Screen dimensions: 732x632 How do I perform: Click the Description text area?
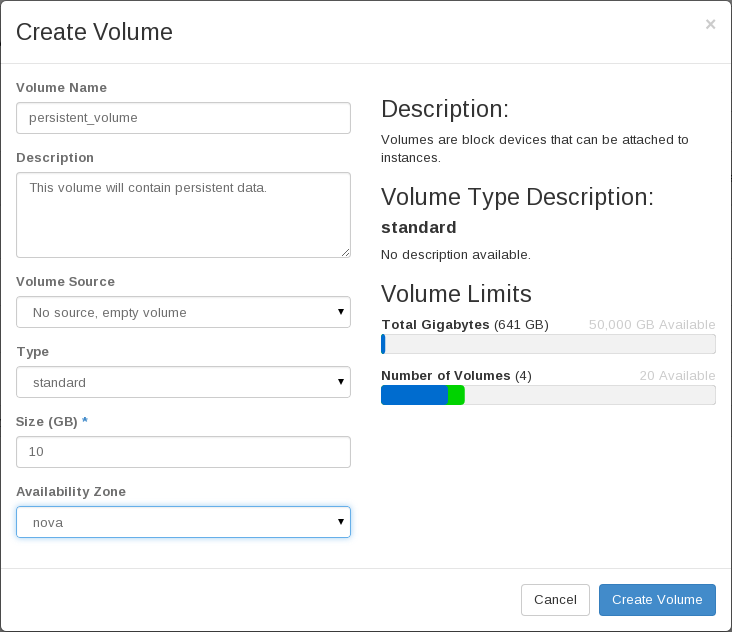183,215
